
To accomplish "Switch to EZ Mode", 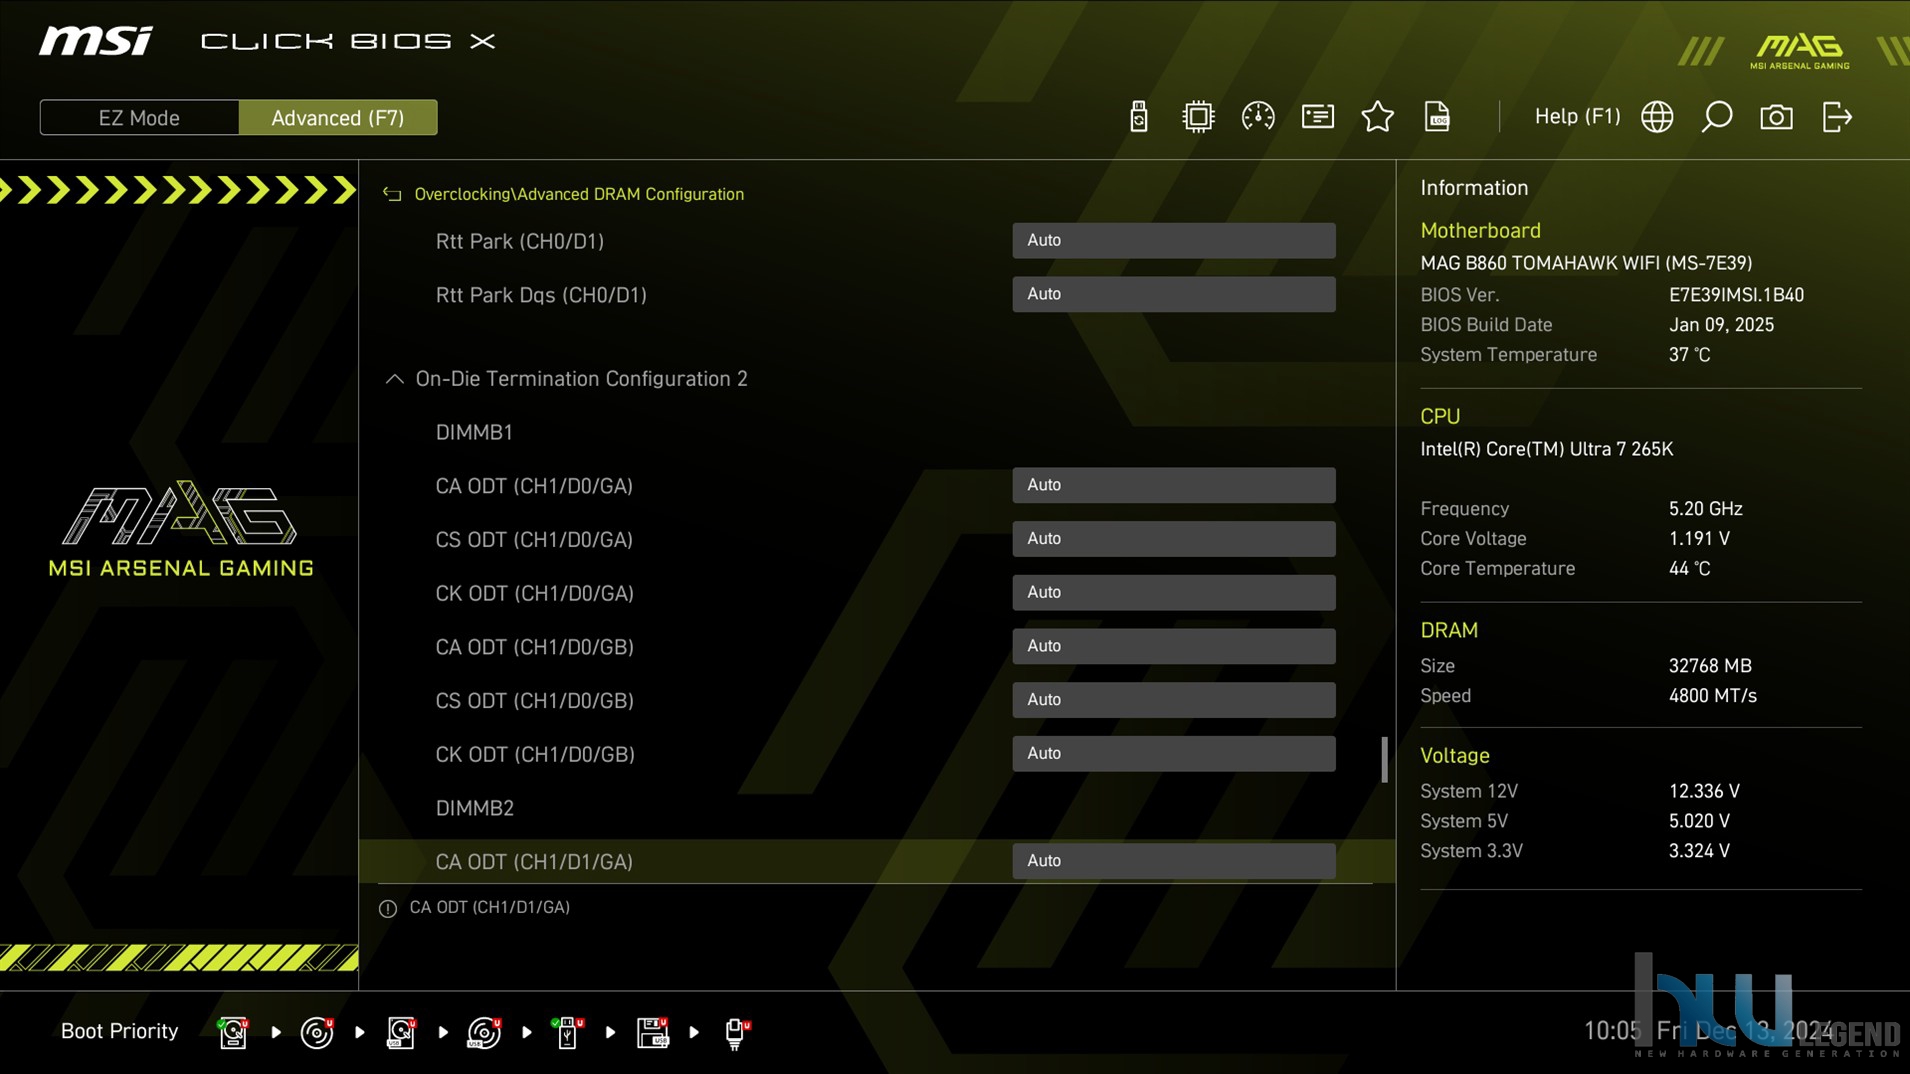I will pyautogui.click(x=139, y=117).
